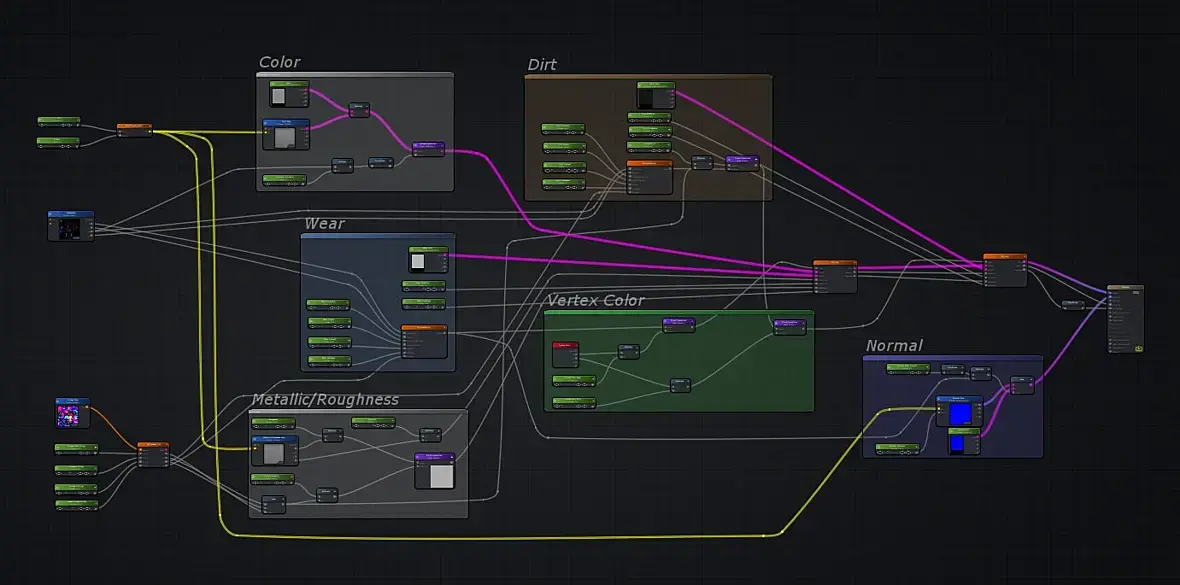Select the Color frame title label
The height and width of the screenshot is (585, 1180).
click(279, 62)
